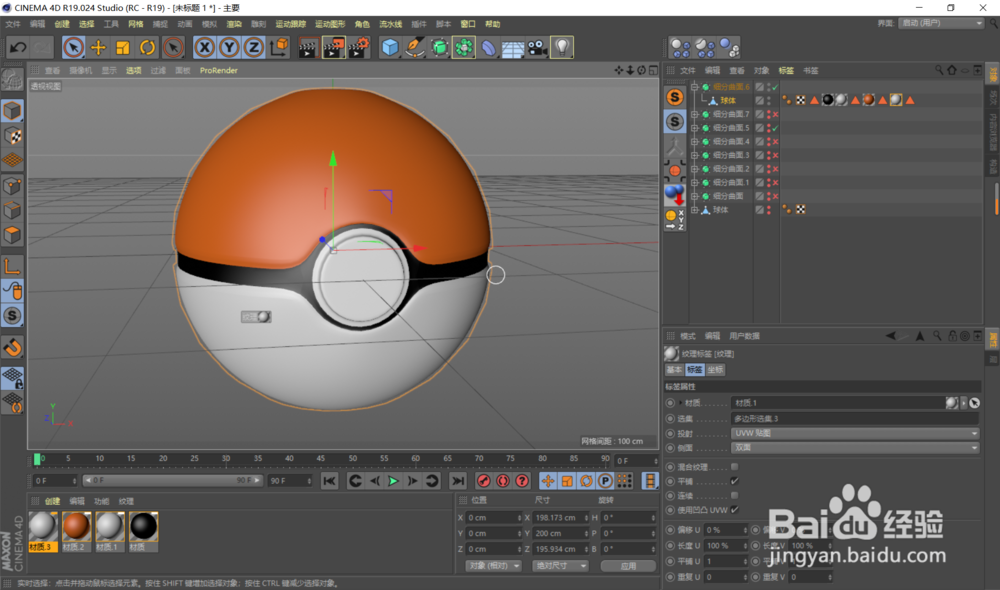Open the 投射 UVW 贴图 dropdown

[855, 433]
